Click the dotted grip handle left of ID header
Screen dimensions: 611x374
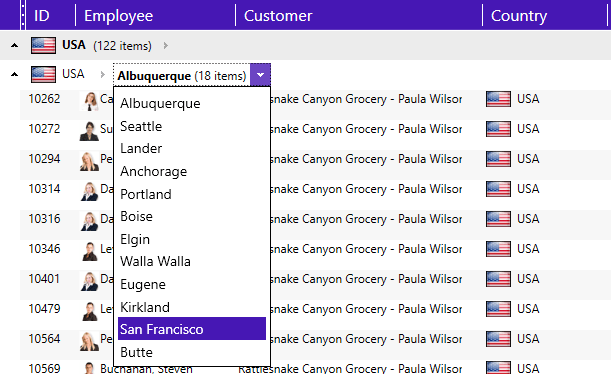[23, 15]
